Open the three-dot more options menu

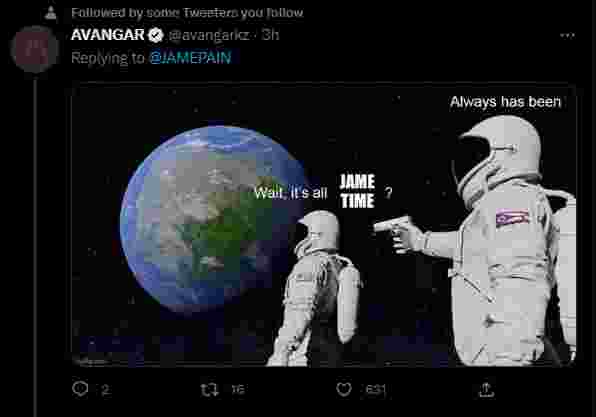(567, 35)
